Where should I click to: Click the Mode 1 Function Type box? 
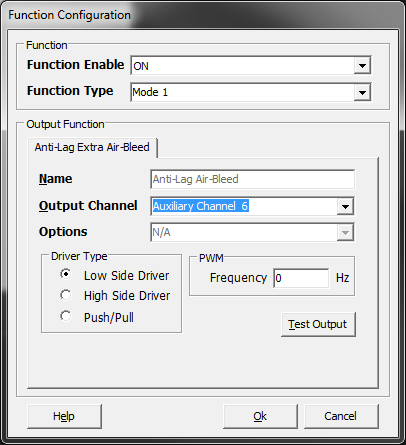pyautogui.click(x=251, y=92)
